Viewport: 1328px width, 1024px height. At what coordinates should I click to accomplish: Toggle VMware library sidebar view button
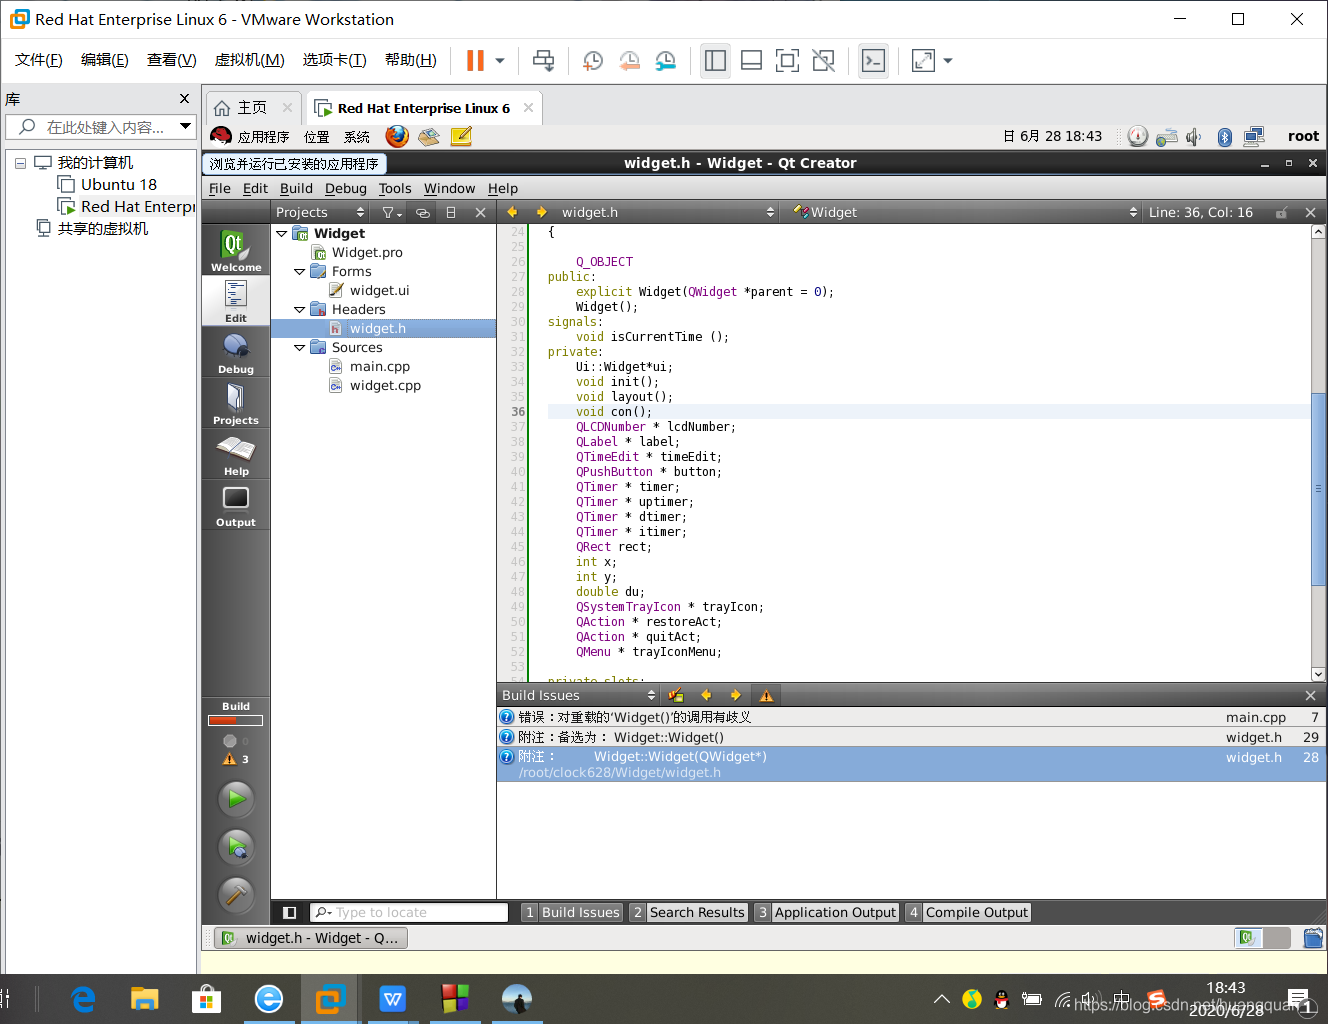(x=715, y=61)
